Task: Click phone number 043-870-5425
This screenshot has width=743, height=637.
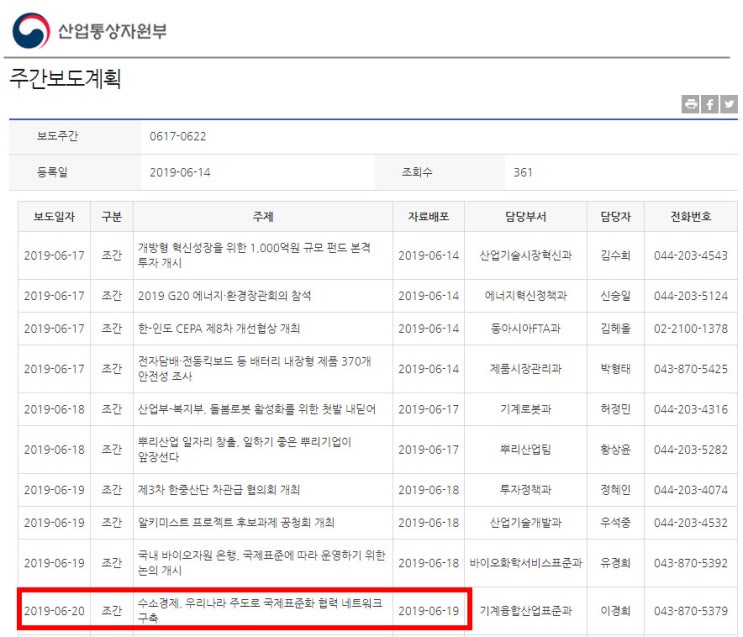Action: (x=690, y=369)
